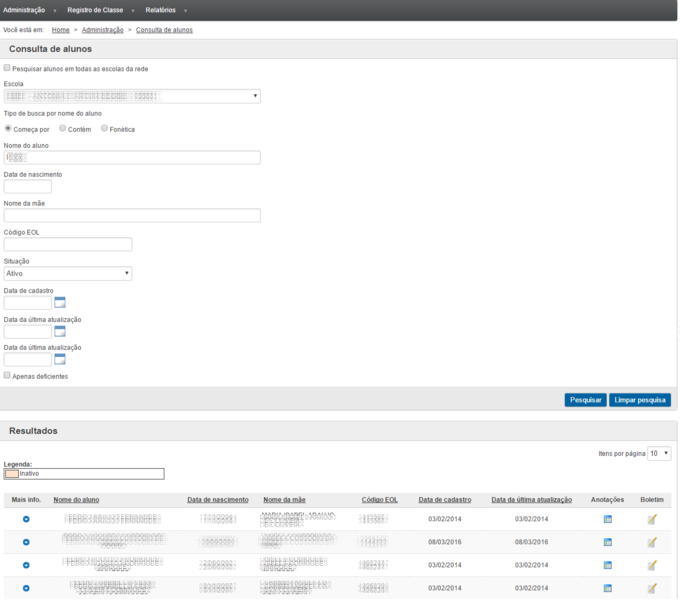Change Itens por página dropdown
Screen dimensions: 680x600
pos(659,453)
